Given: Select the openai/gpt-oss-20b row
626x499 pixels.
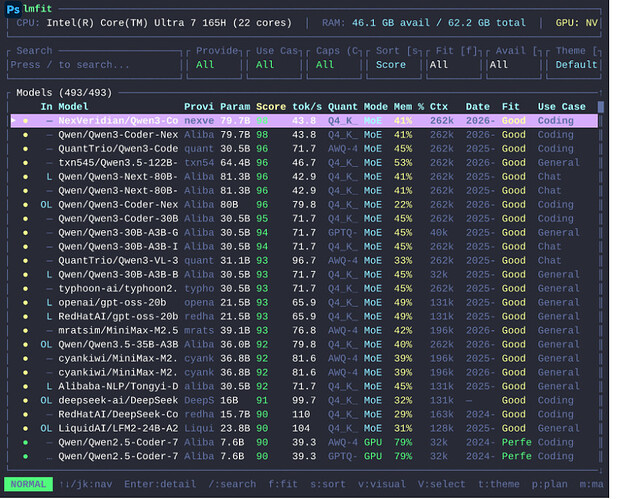Looking at the screenshot, I should coord(304,303).
